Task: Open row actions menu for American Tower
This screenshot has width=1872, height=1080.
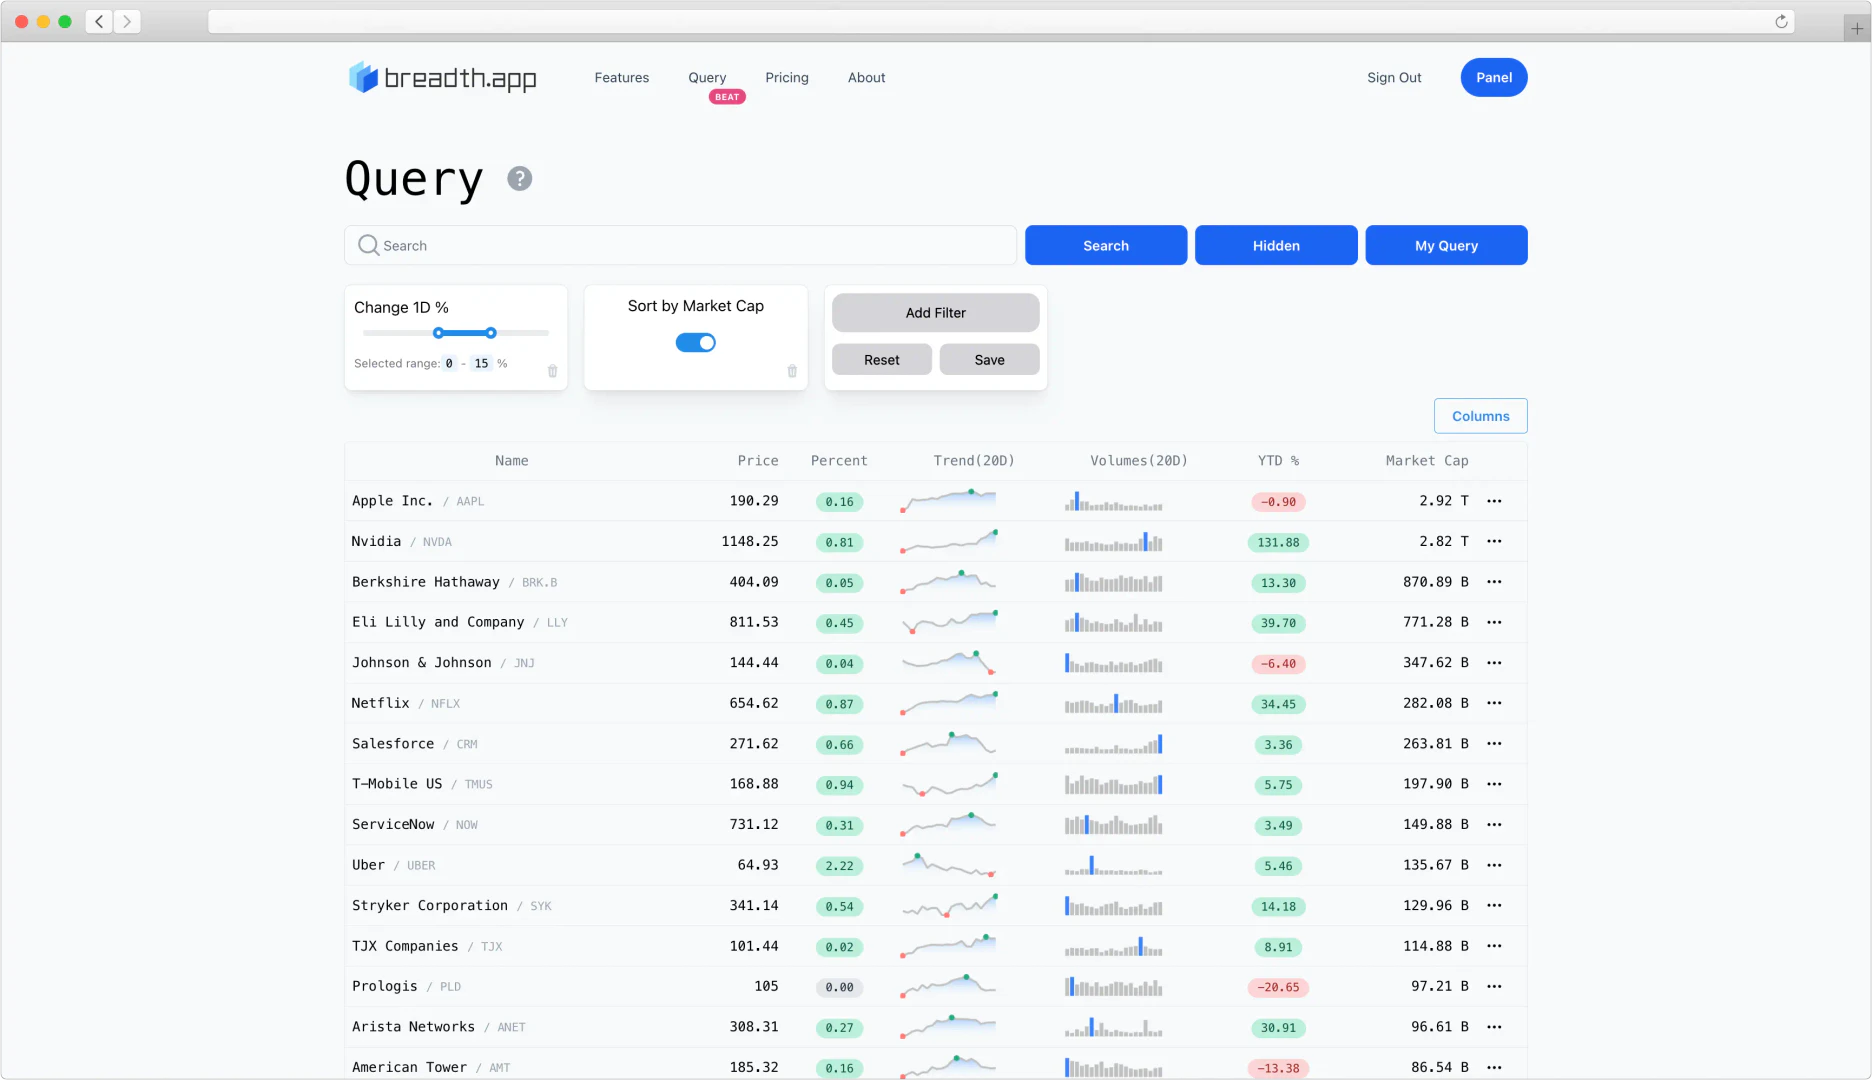Action: tap(1495, 1067)
